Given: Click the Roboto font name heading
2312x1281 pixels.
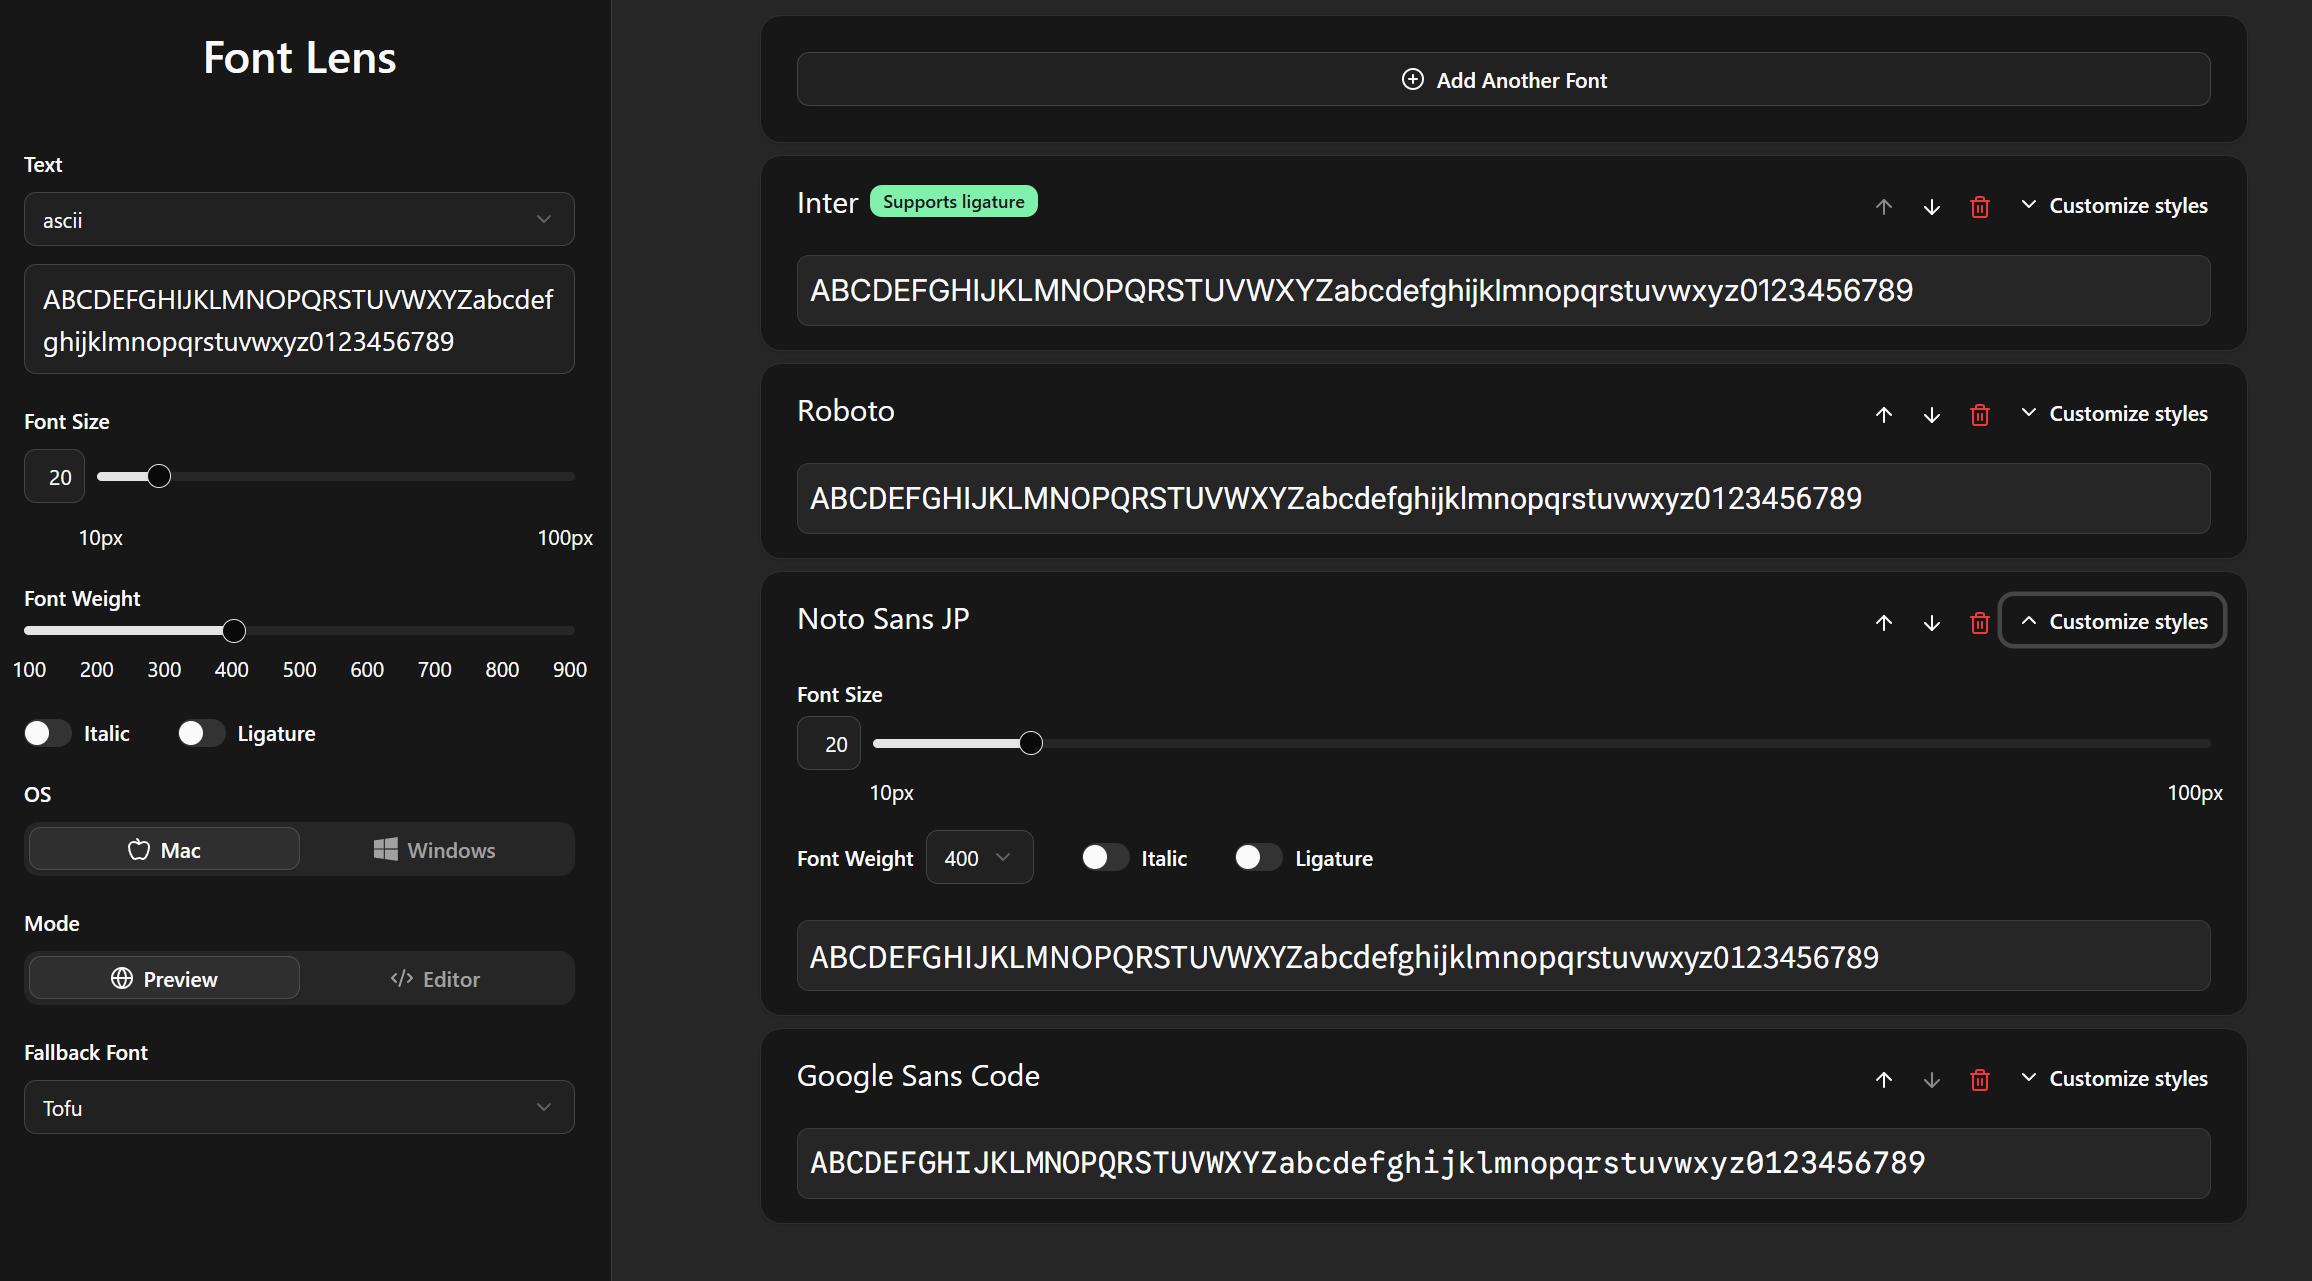Looking at the screenshot, I should coord(845,410).
